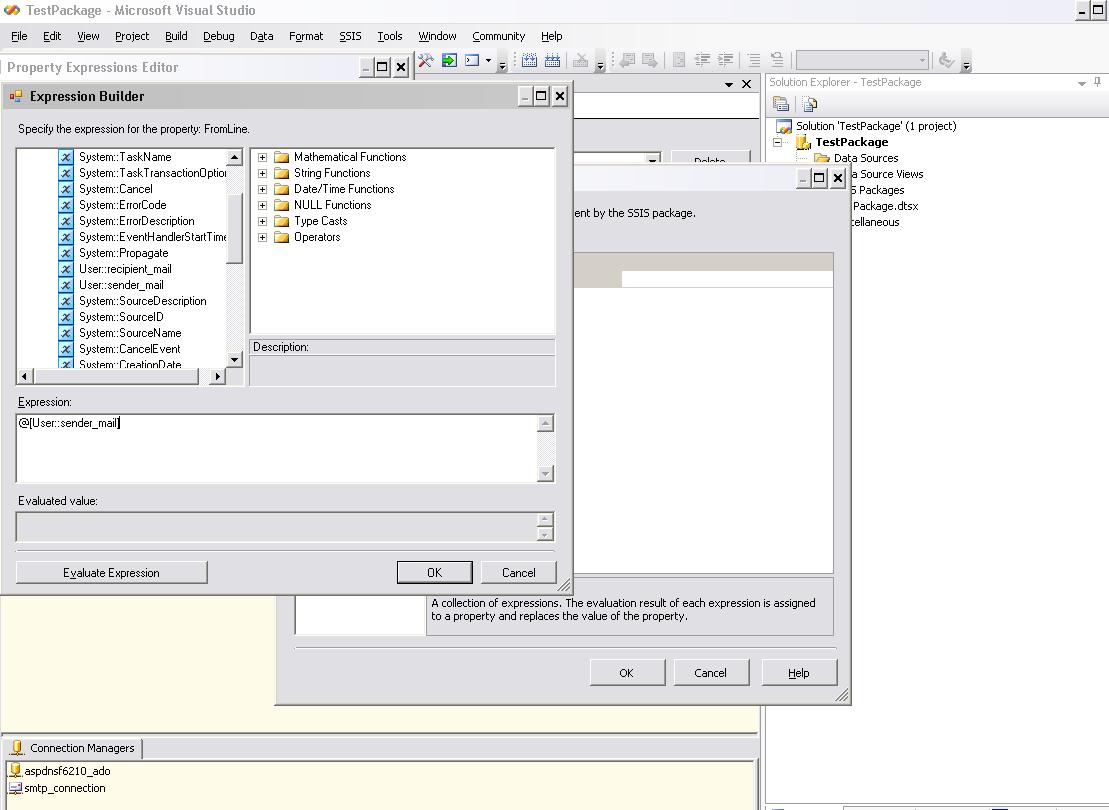Toggle auto-hide pin on Solution Explorer
1109x810 pixels.
coord(1097,83)
